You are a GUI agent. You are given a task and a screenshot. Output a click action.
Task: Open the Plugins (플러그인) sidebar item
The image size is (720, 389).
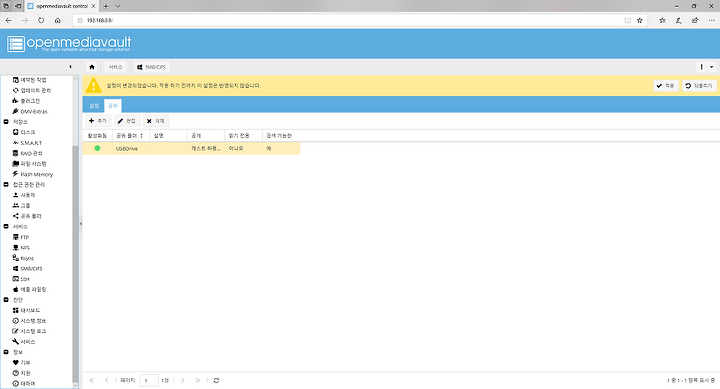tap(26, 101)
